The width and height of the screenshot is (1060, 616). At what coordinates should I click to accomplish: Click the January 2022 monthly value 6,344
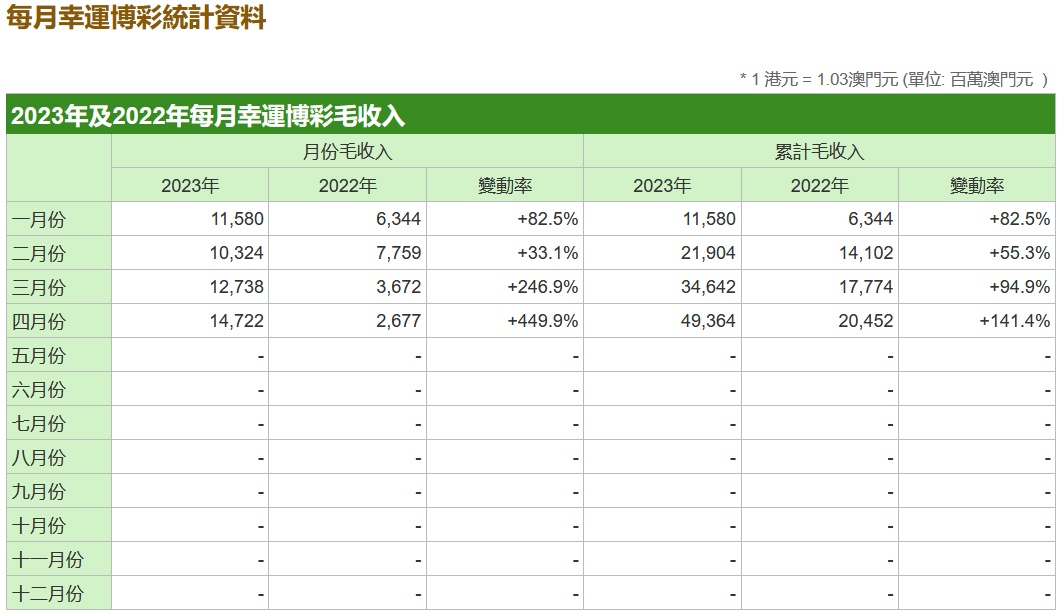[x=399, y=219]
